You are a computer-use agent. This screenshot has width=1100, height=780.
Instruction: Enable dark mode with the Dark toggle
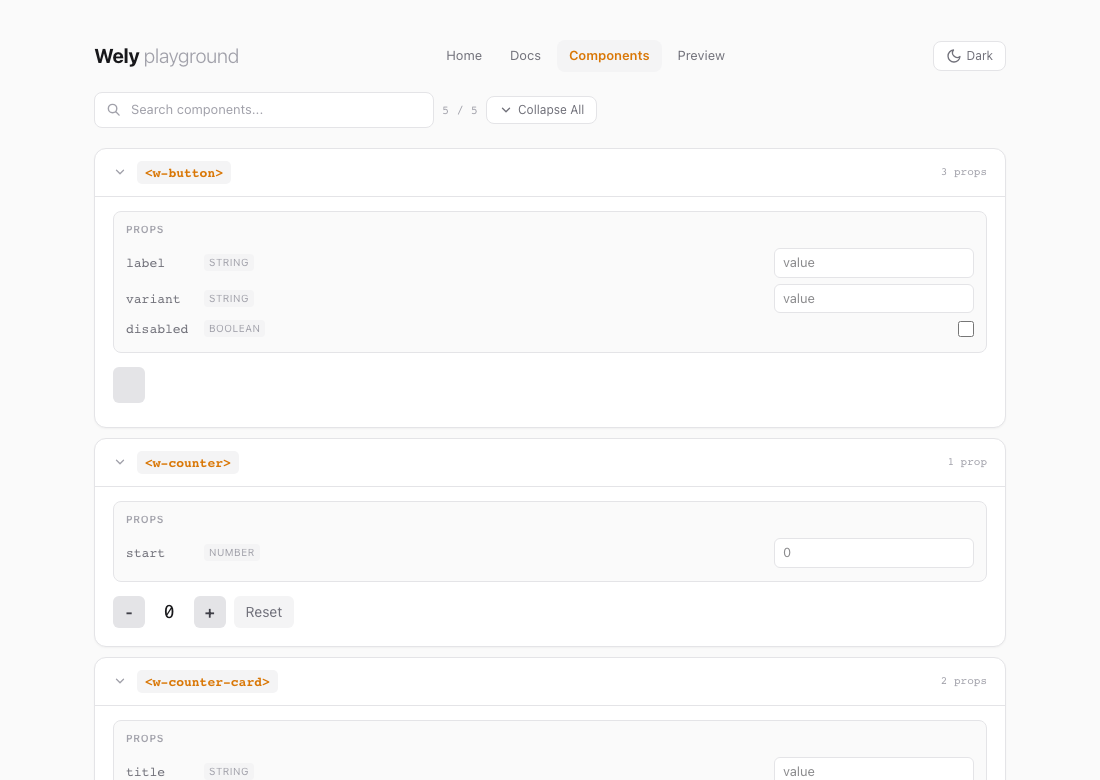tap(968, 55)
